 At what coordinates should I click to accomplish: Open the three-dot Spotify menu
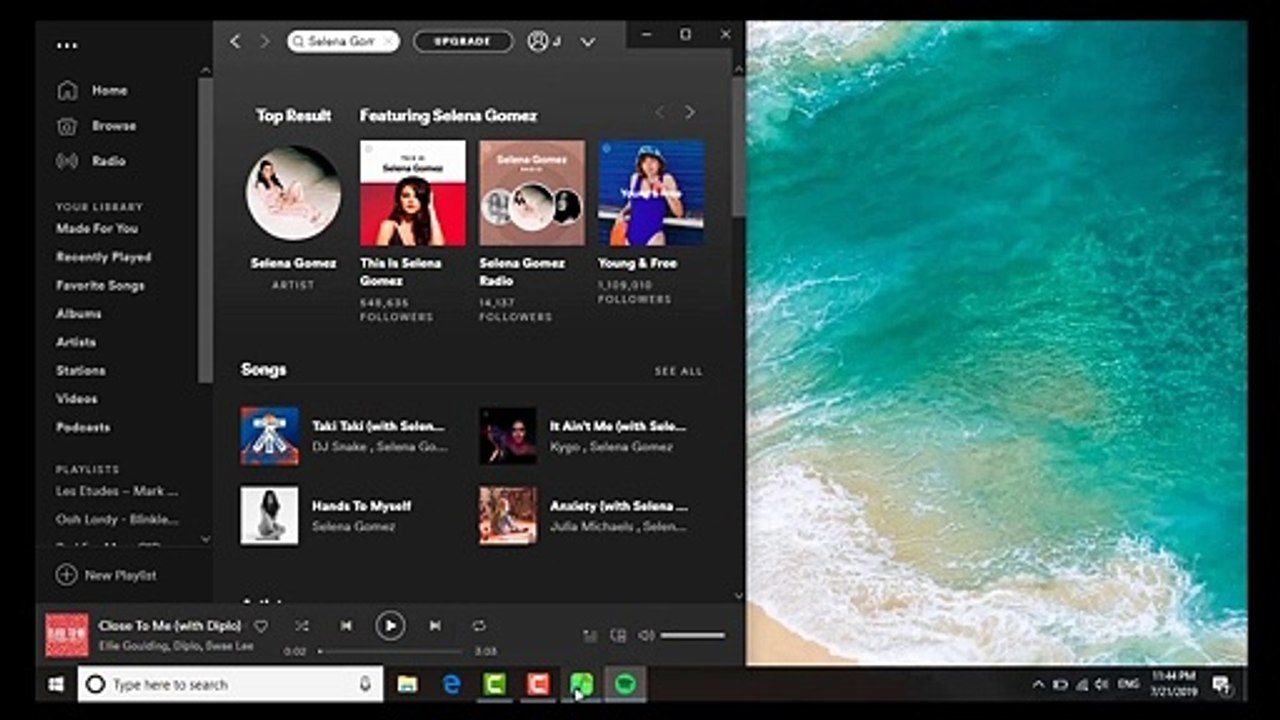click(67, 45)
